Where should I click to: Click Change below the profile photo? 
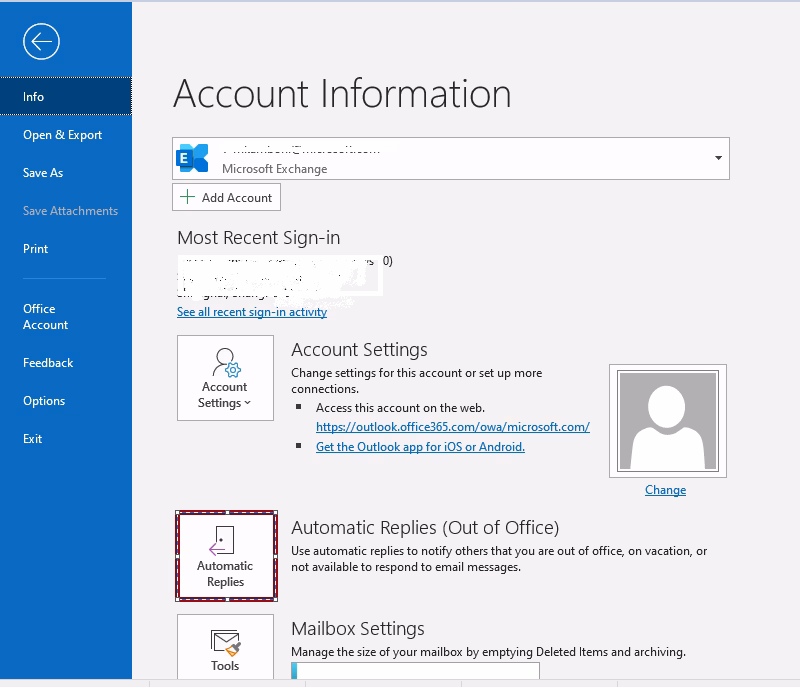pyautogui.click(x=667, y=490)
